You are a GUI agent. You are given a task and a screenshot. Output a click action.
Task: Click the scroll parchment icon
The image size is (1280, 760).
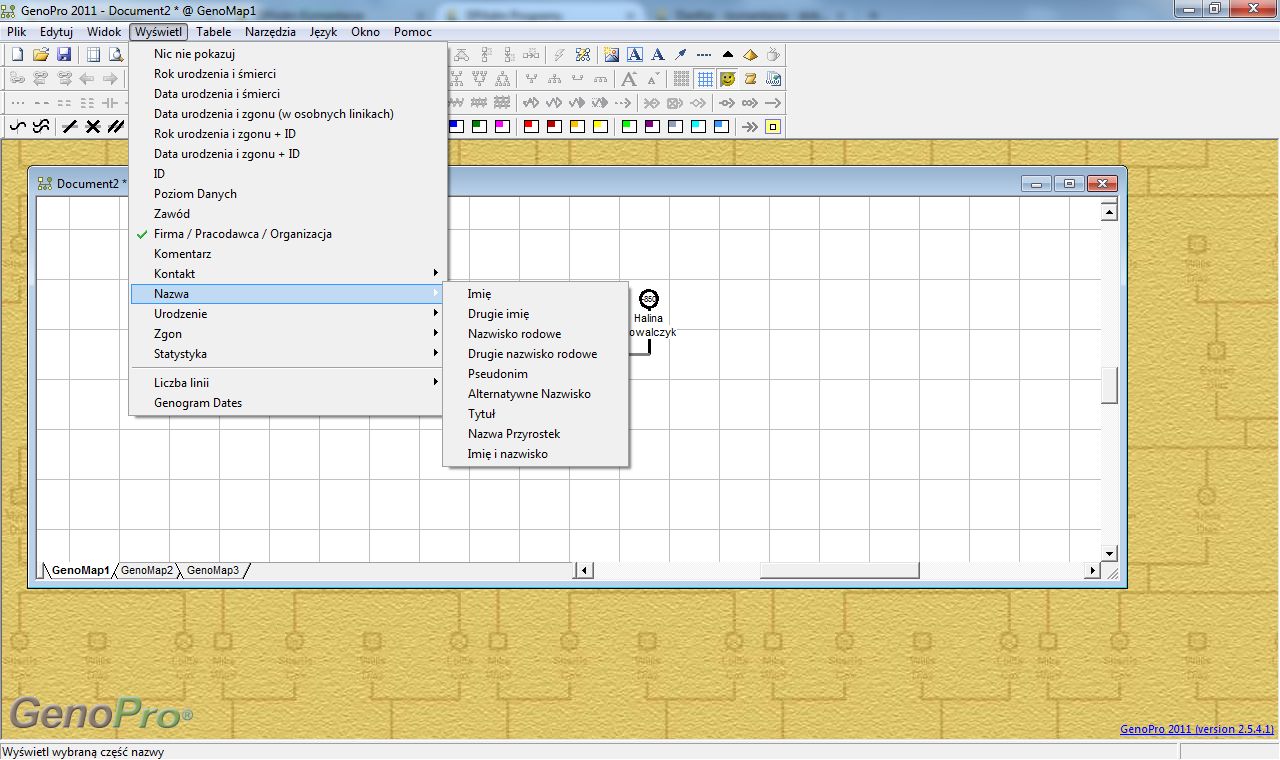click(750, 78)
